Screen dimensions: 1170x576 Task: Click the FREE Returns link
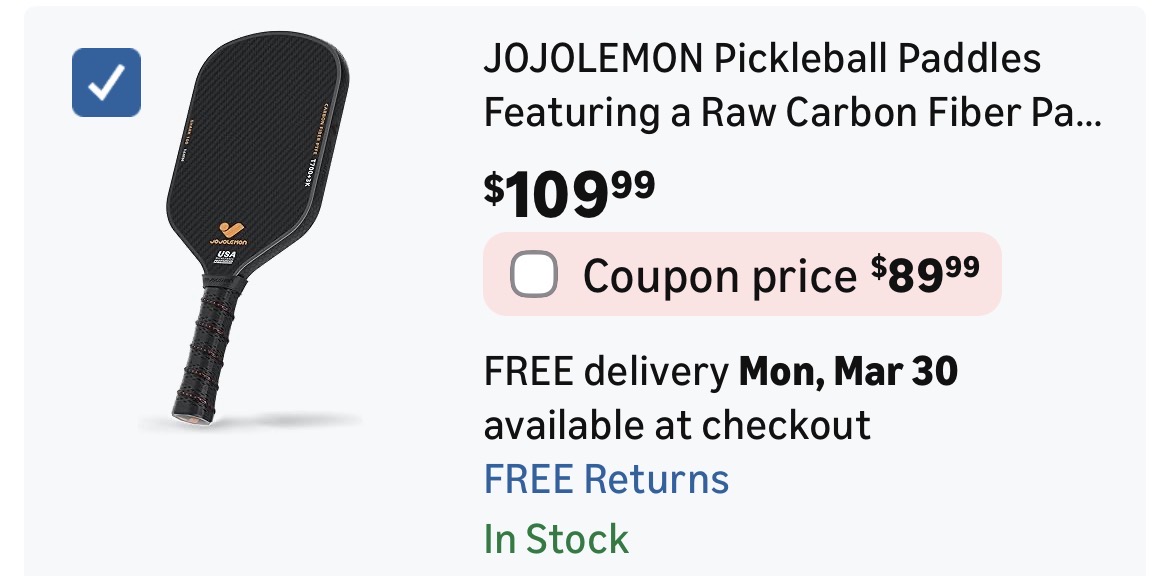[606, 479]
